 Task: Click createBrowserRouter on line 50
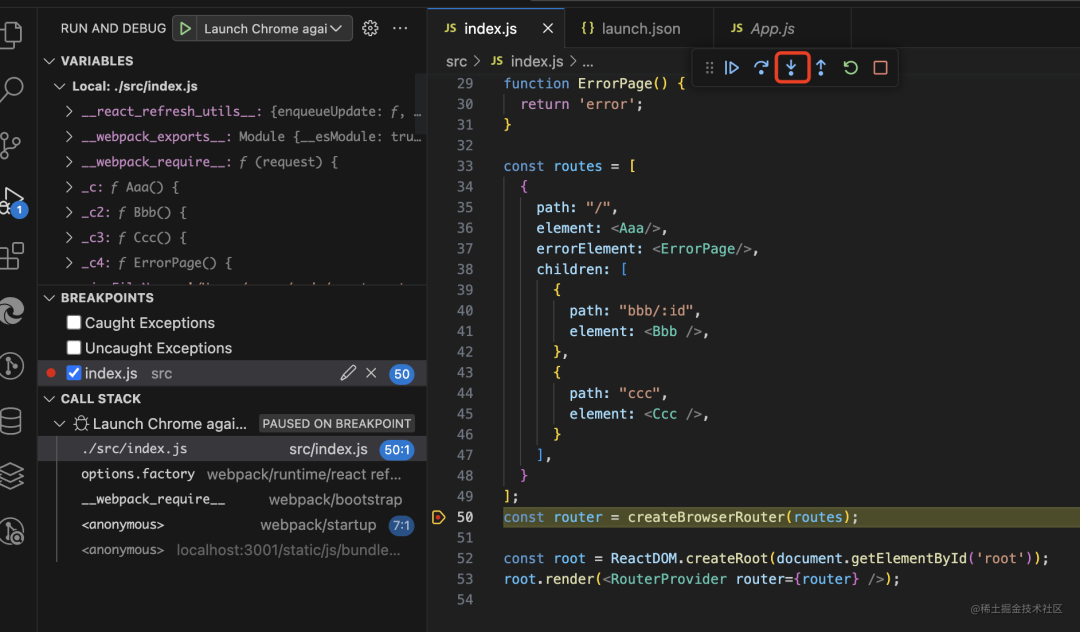(706, 517)
